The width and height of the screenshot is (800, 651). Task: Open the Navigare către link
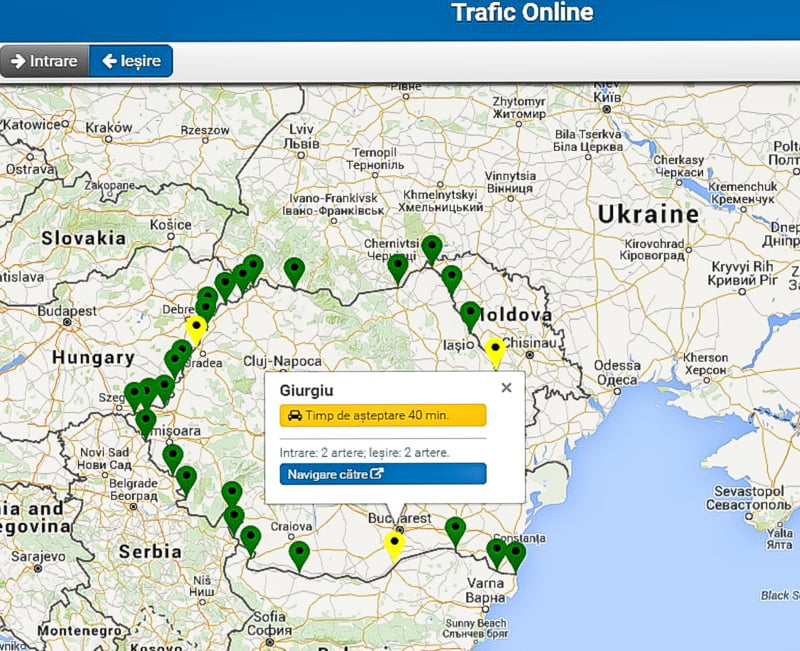tap(383, 474)
